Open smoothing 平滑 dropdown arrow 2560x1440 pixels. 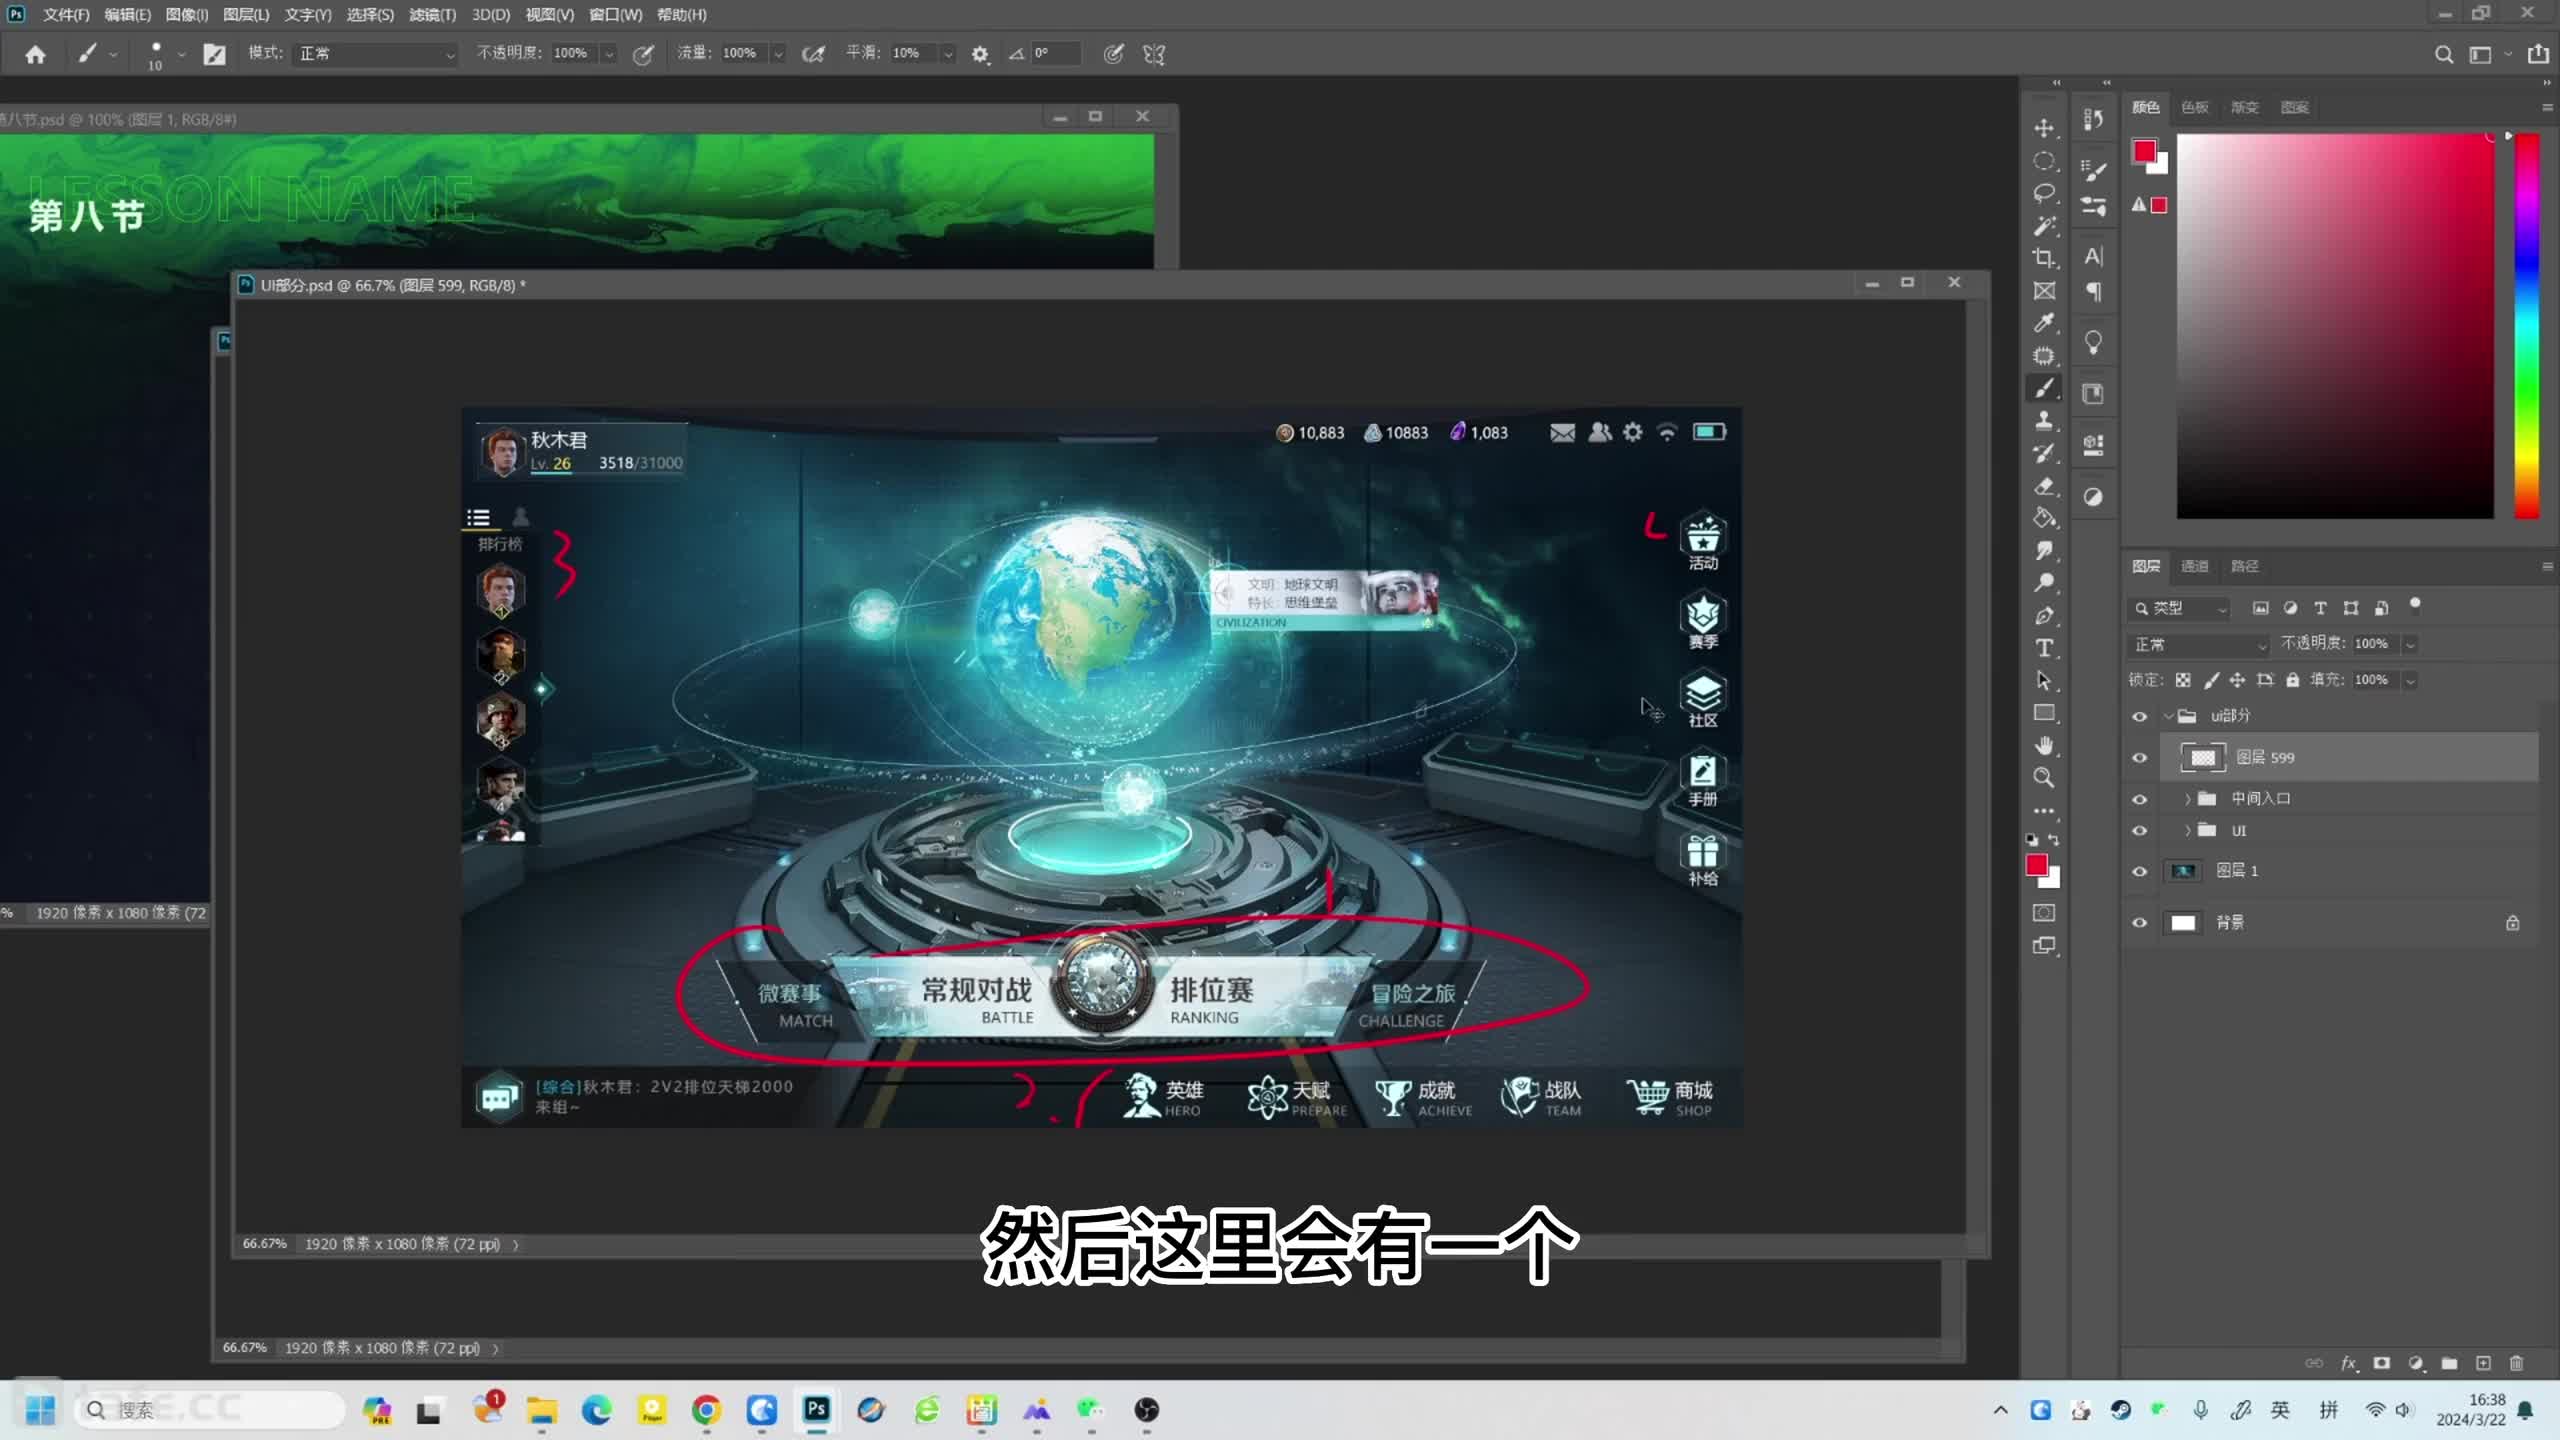tap(947, 54)
